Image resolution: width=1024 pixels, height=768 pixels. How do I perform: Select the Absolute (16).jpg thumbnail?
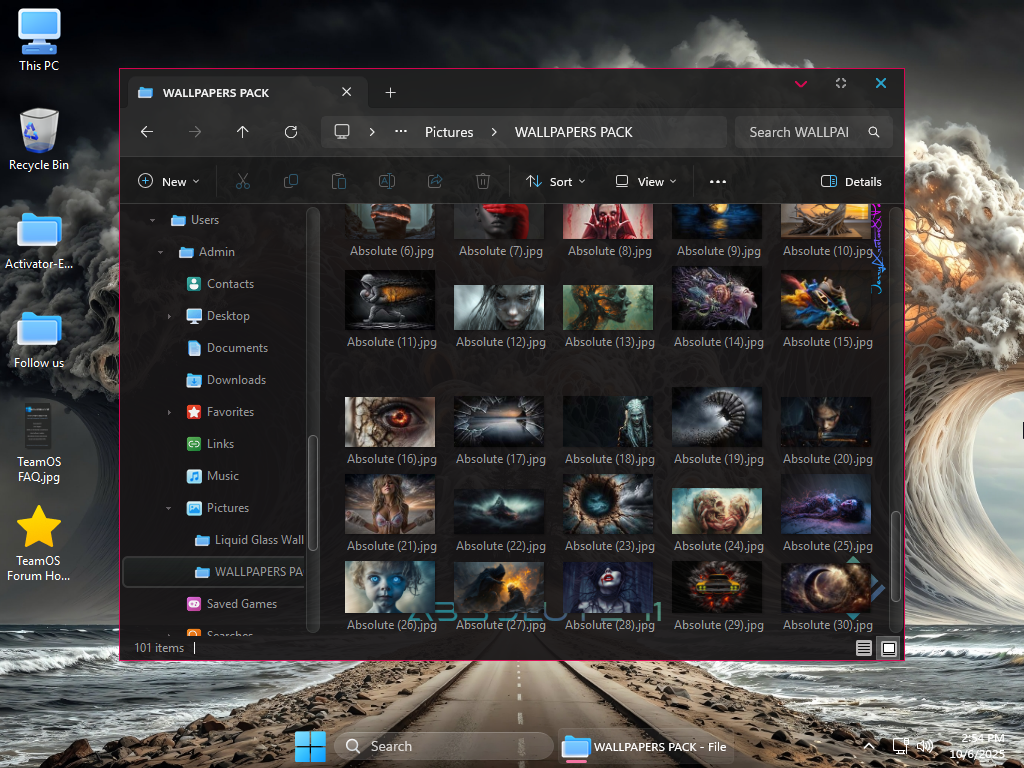(x=390, y=423)
